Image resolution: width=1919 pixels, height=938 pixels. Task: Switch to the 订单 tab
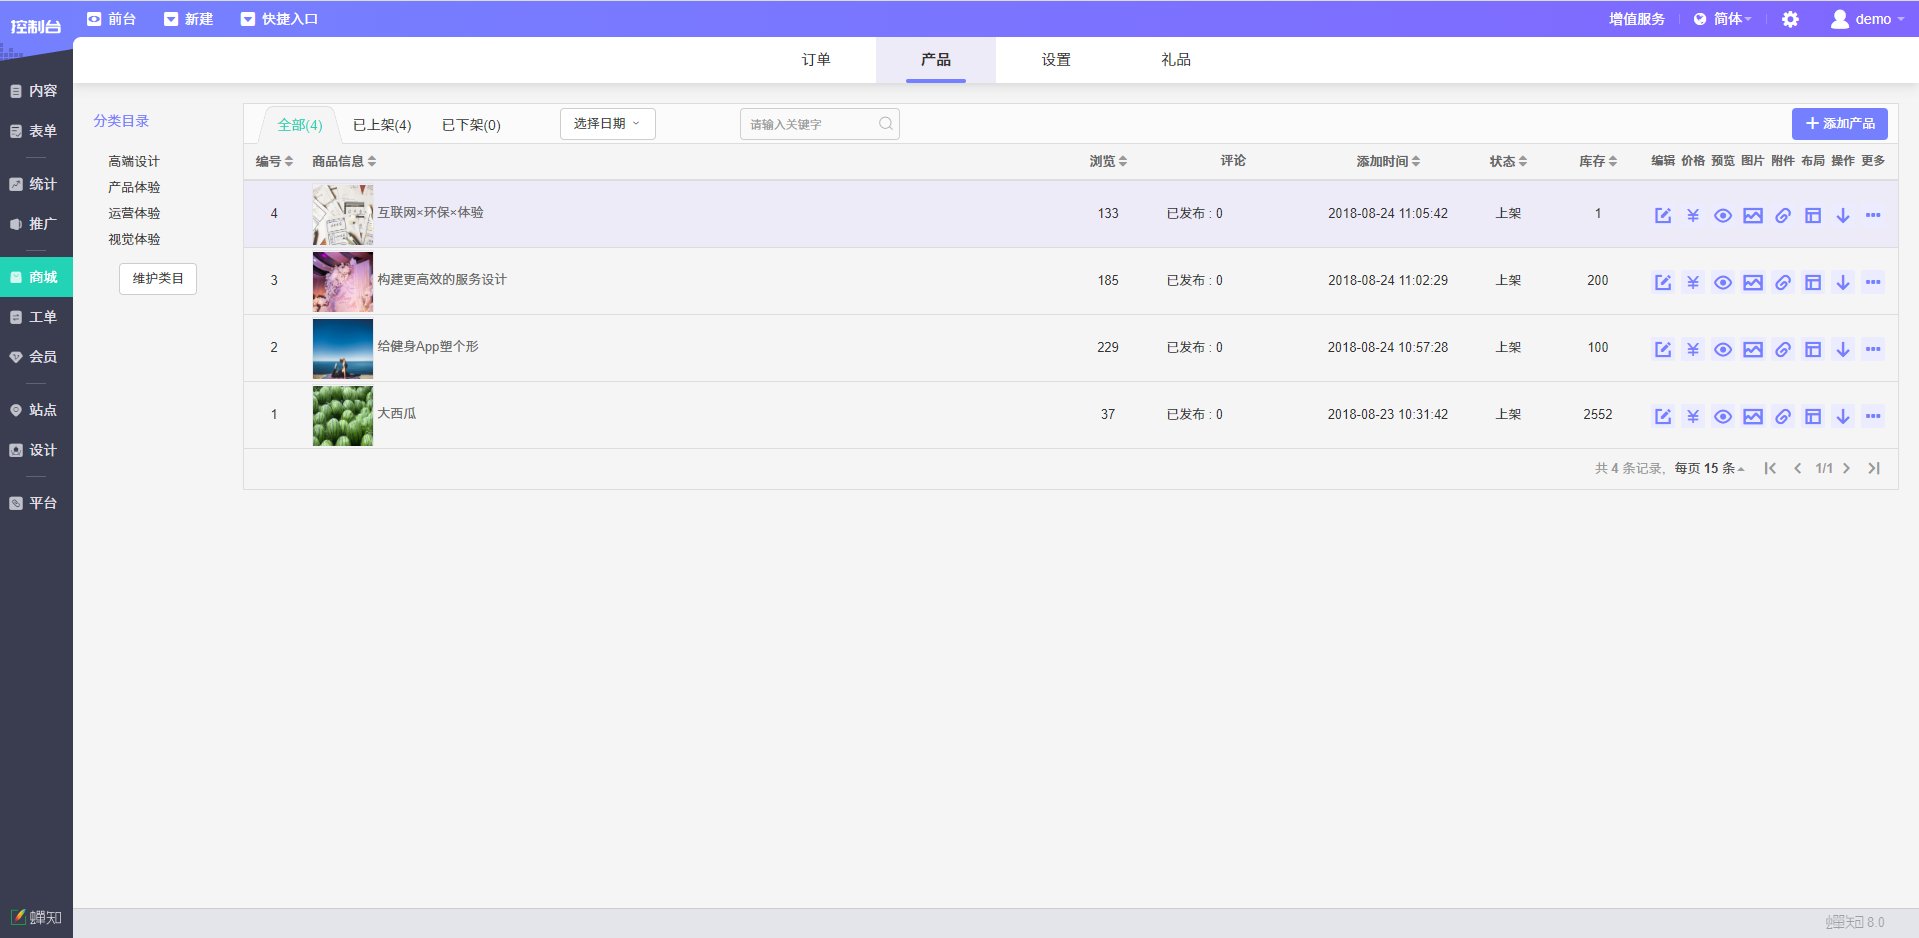[816, 60]
